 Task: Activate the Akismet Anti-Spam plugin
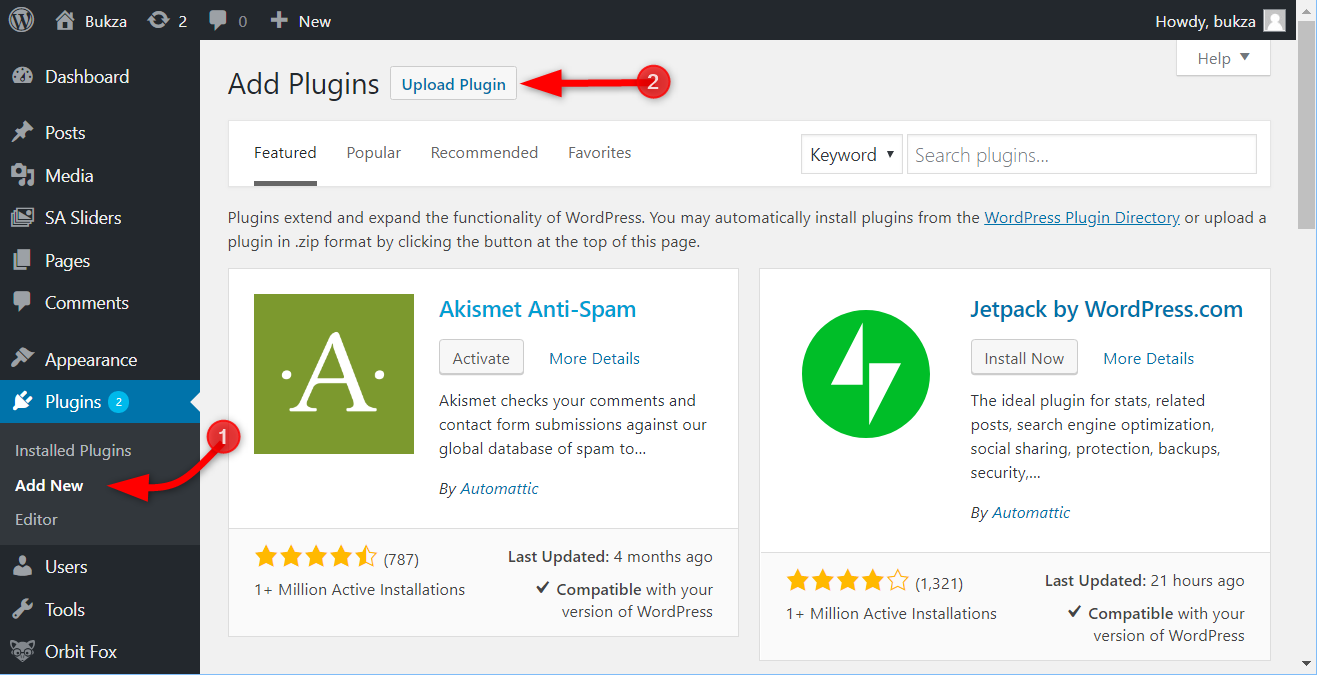481,358
